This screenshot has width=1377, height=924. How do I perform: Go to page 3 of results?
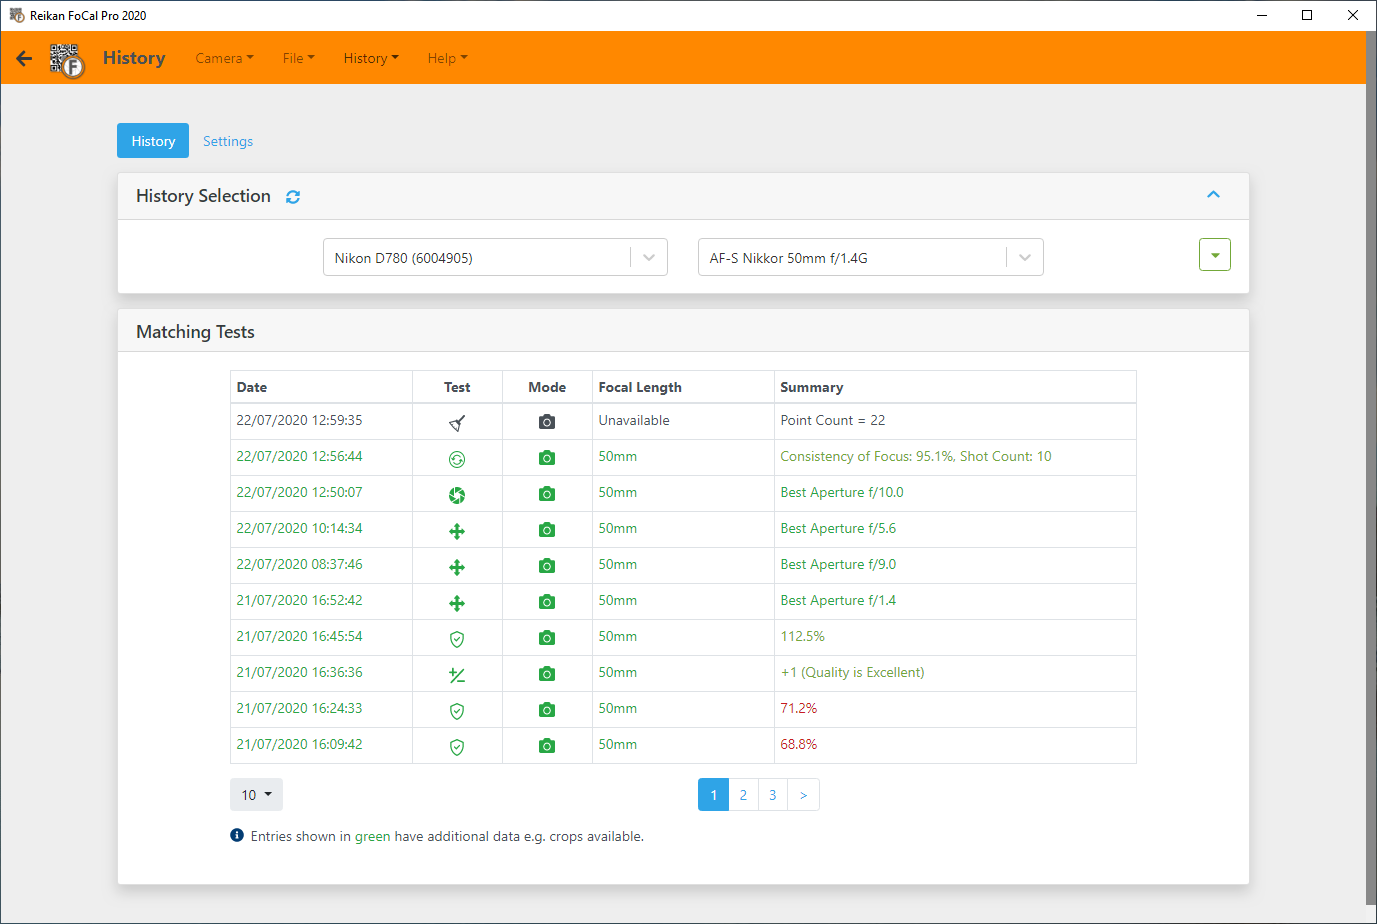pos(772,795)
